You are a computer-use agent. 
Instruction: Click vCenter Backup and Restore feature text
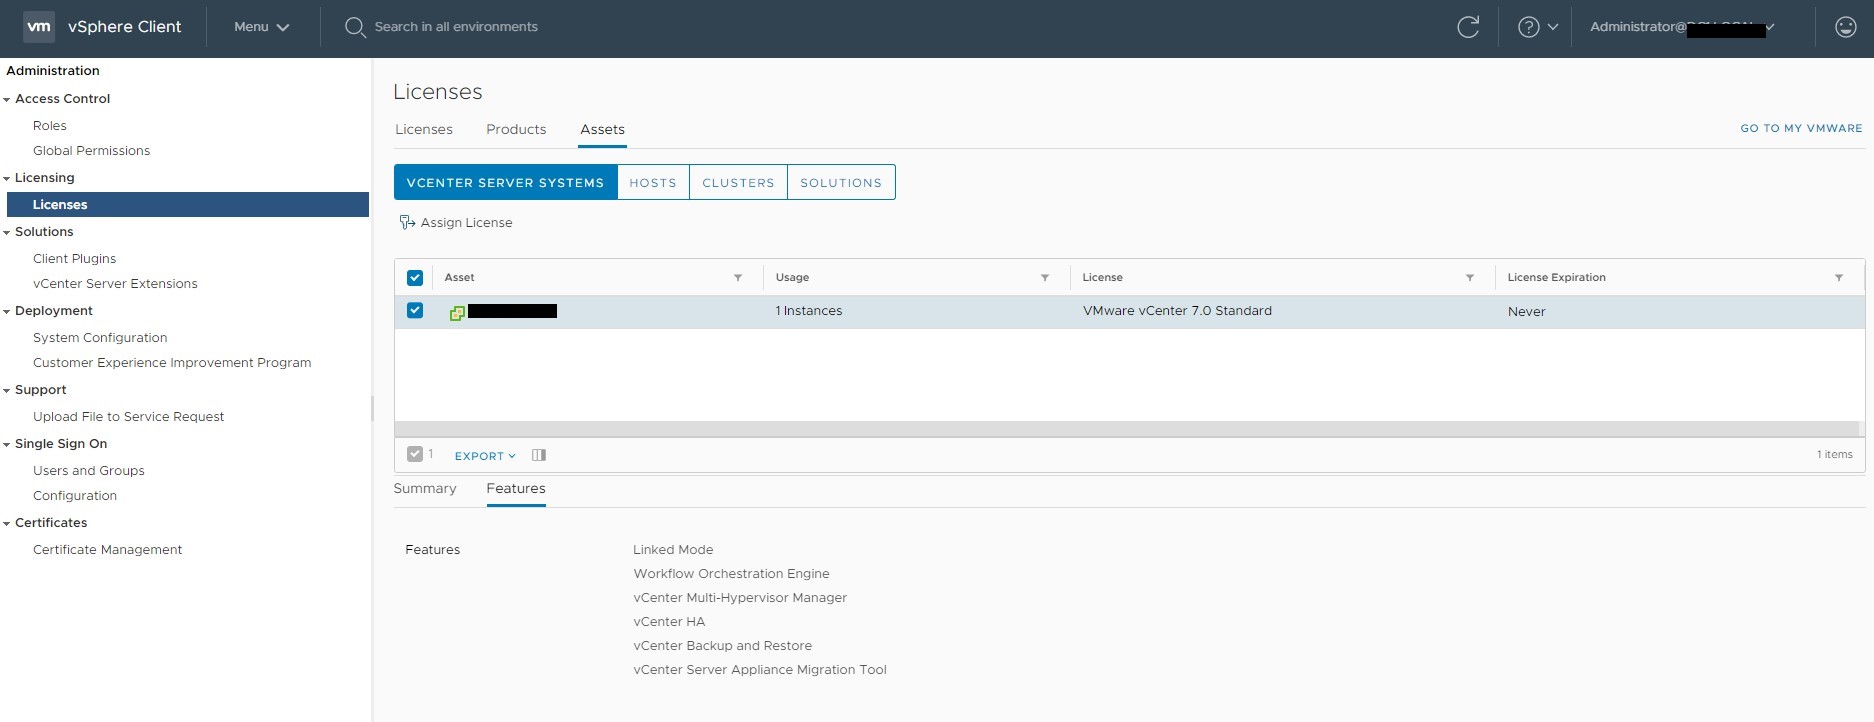click(x=722, y=646)
